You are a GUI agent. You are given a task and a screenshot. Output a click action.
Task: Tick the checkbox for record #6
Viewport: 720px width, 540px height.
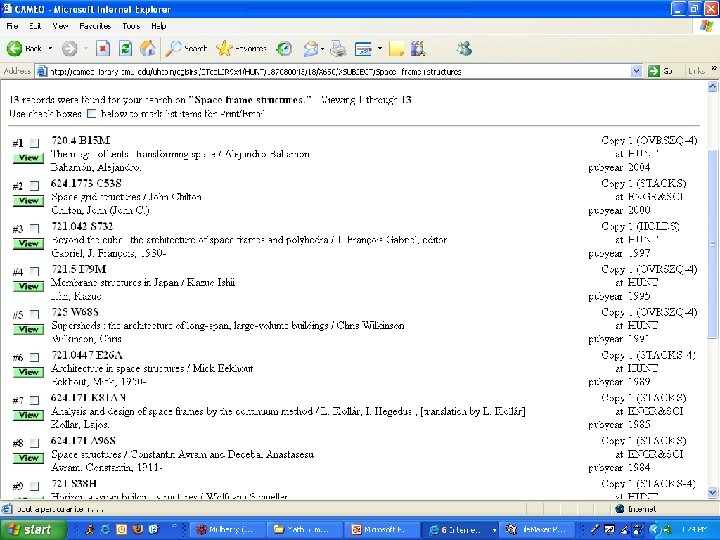(34, 357)
